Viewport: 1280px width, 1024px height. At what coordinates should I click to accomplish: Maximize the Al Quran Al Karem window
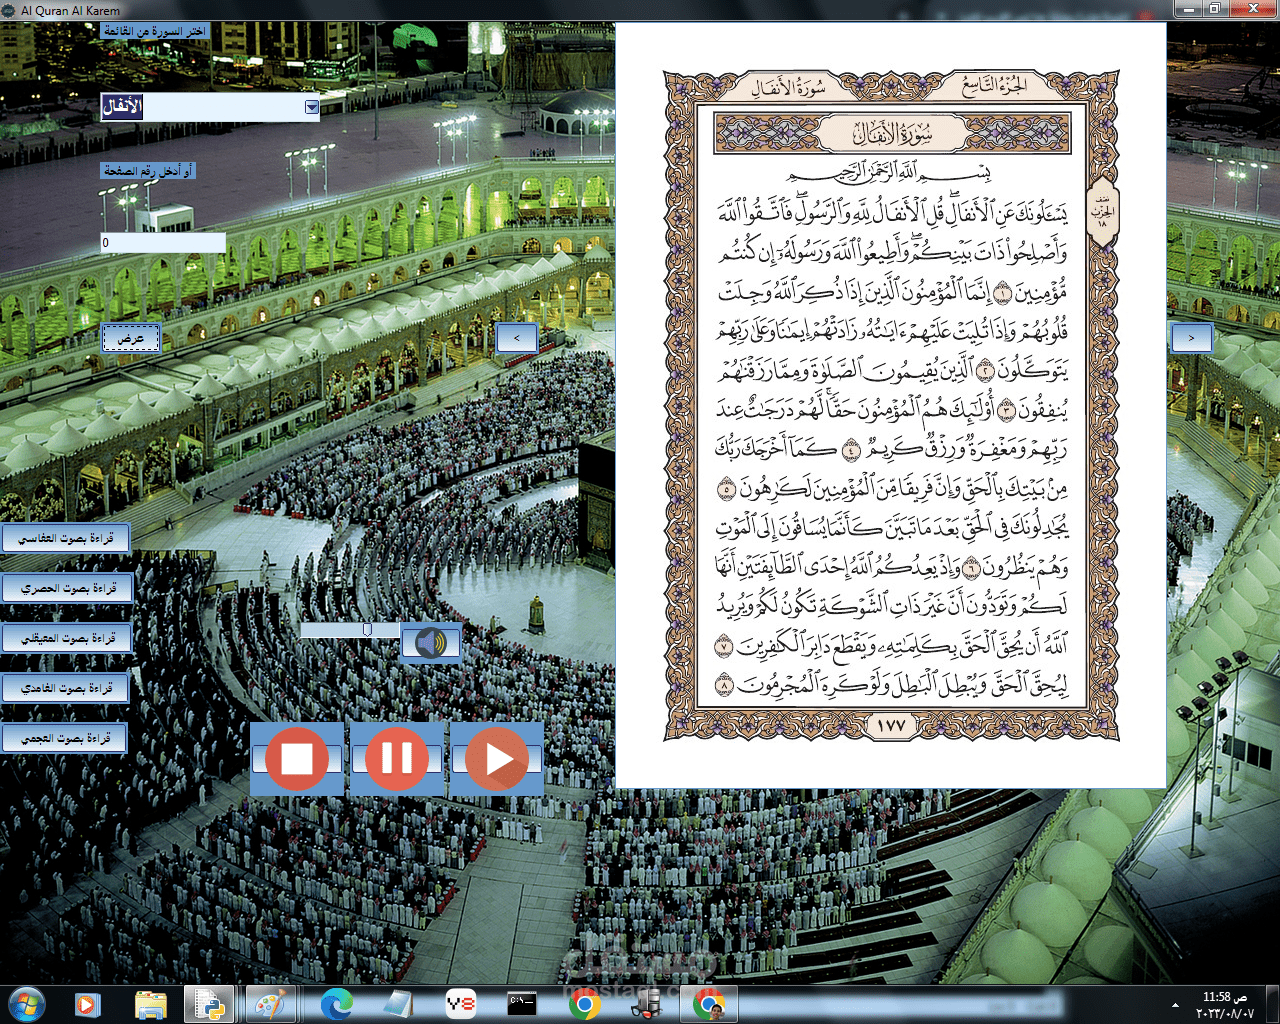(1214, 9)
